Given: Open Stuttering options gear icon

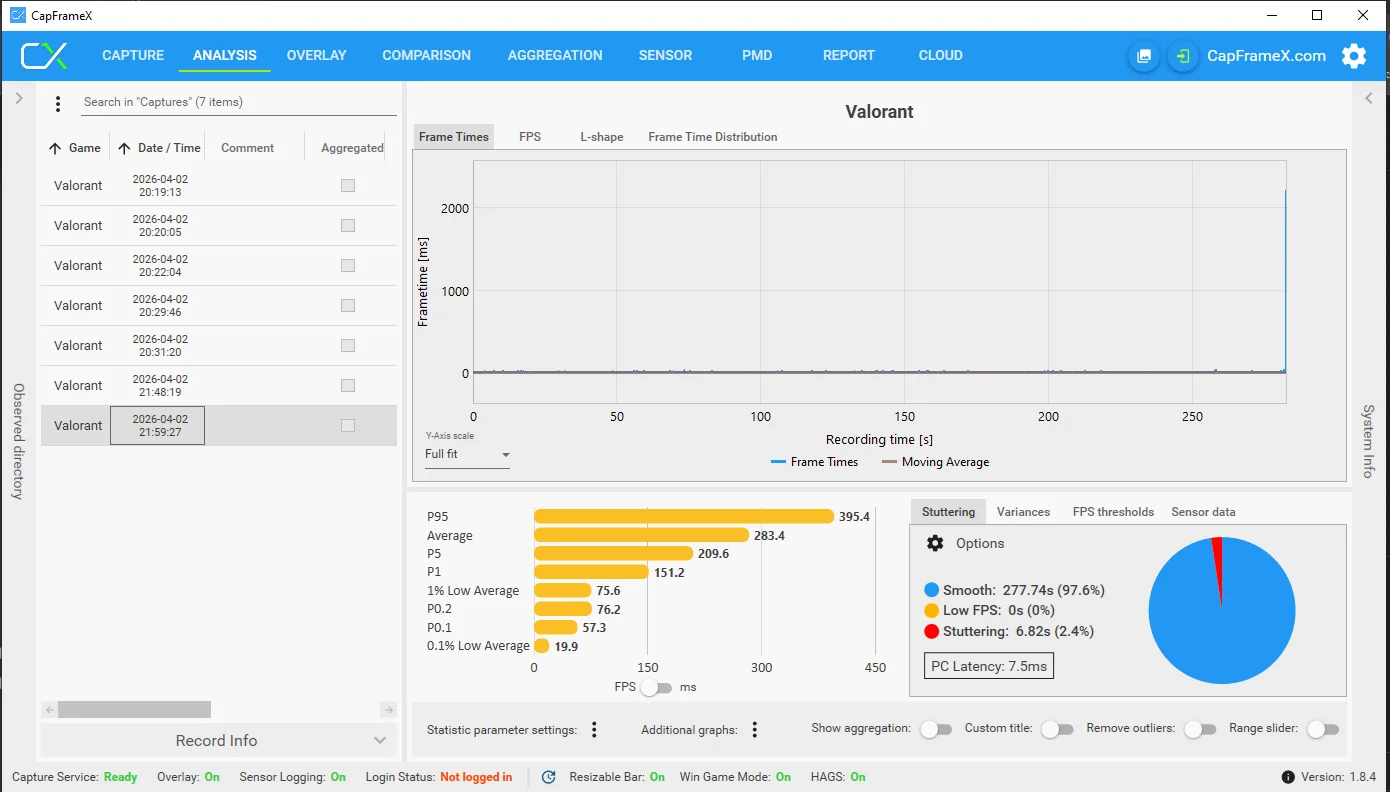Looking at the screenshot, I should [x=935, y=543].
